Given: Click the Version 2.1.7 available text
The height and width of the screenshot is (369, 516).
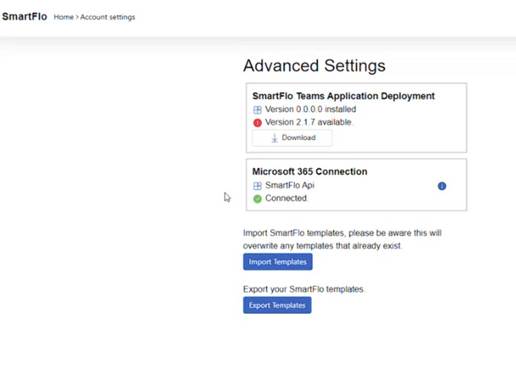Looking at the screenshot, I should point(308,122).
